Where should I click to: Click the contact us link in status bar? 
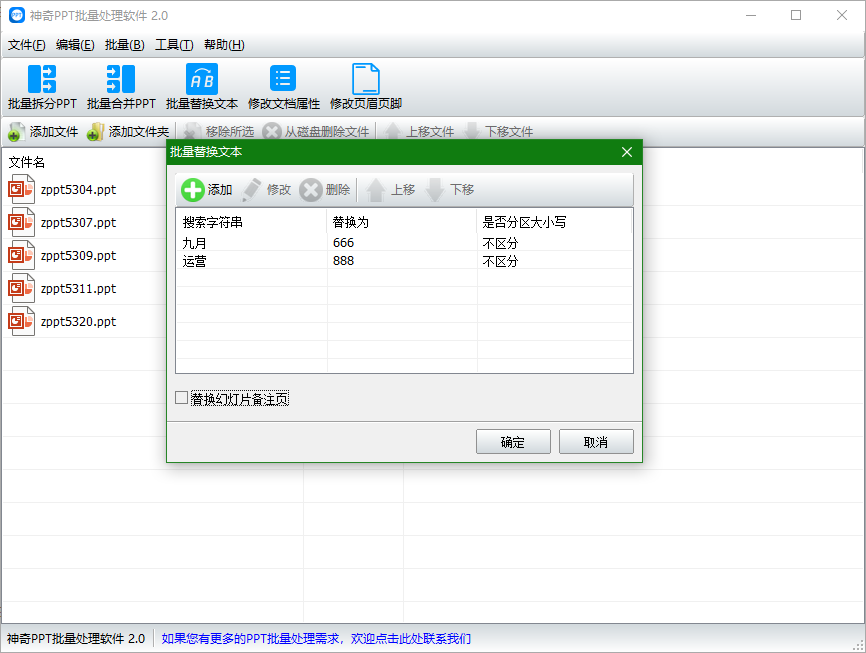[x=316, y=638]
